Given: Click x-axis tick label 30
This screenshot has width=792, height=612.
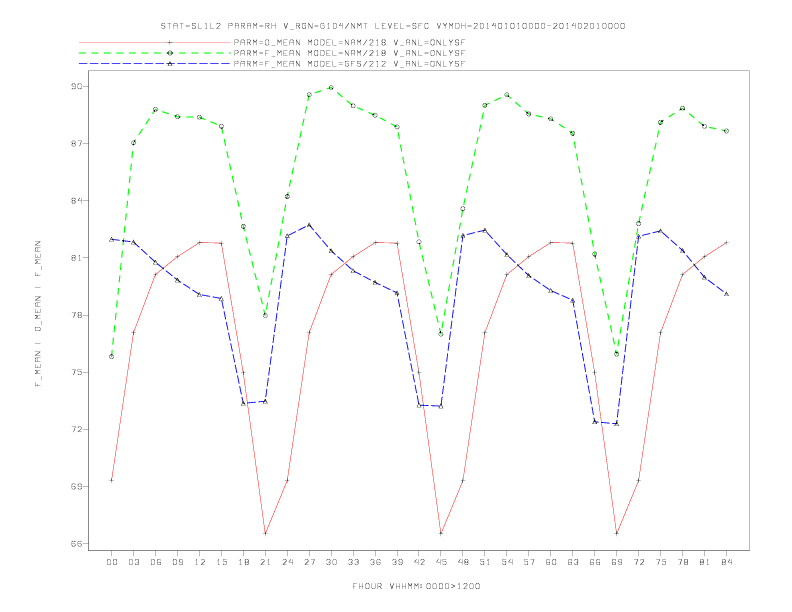Looking at the screenshot, I should coord(331,562).
